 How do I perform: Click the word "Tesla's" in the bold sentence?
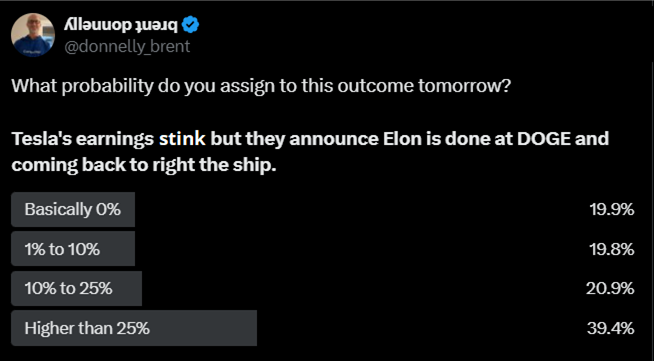click(40, 139)
